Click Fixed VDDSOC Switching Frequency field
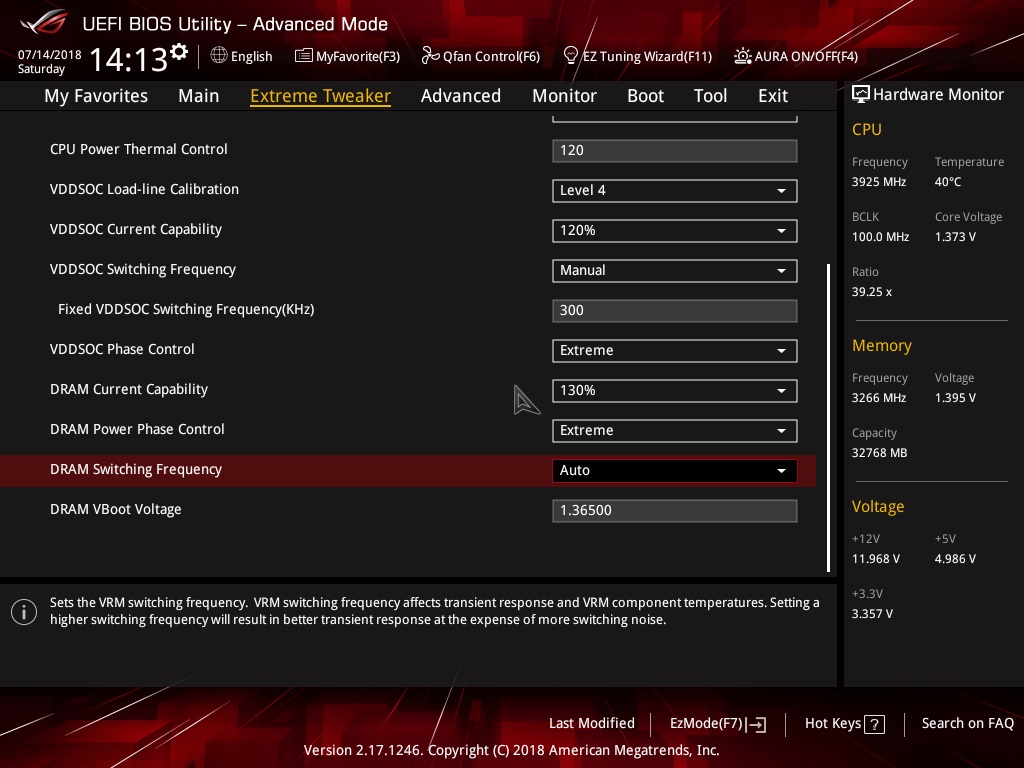 coord(675,311)
